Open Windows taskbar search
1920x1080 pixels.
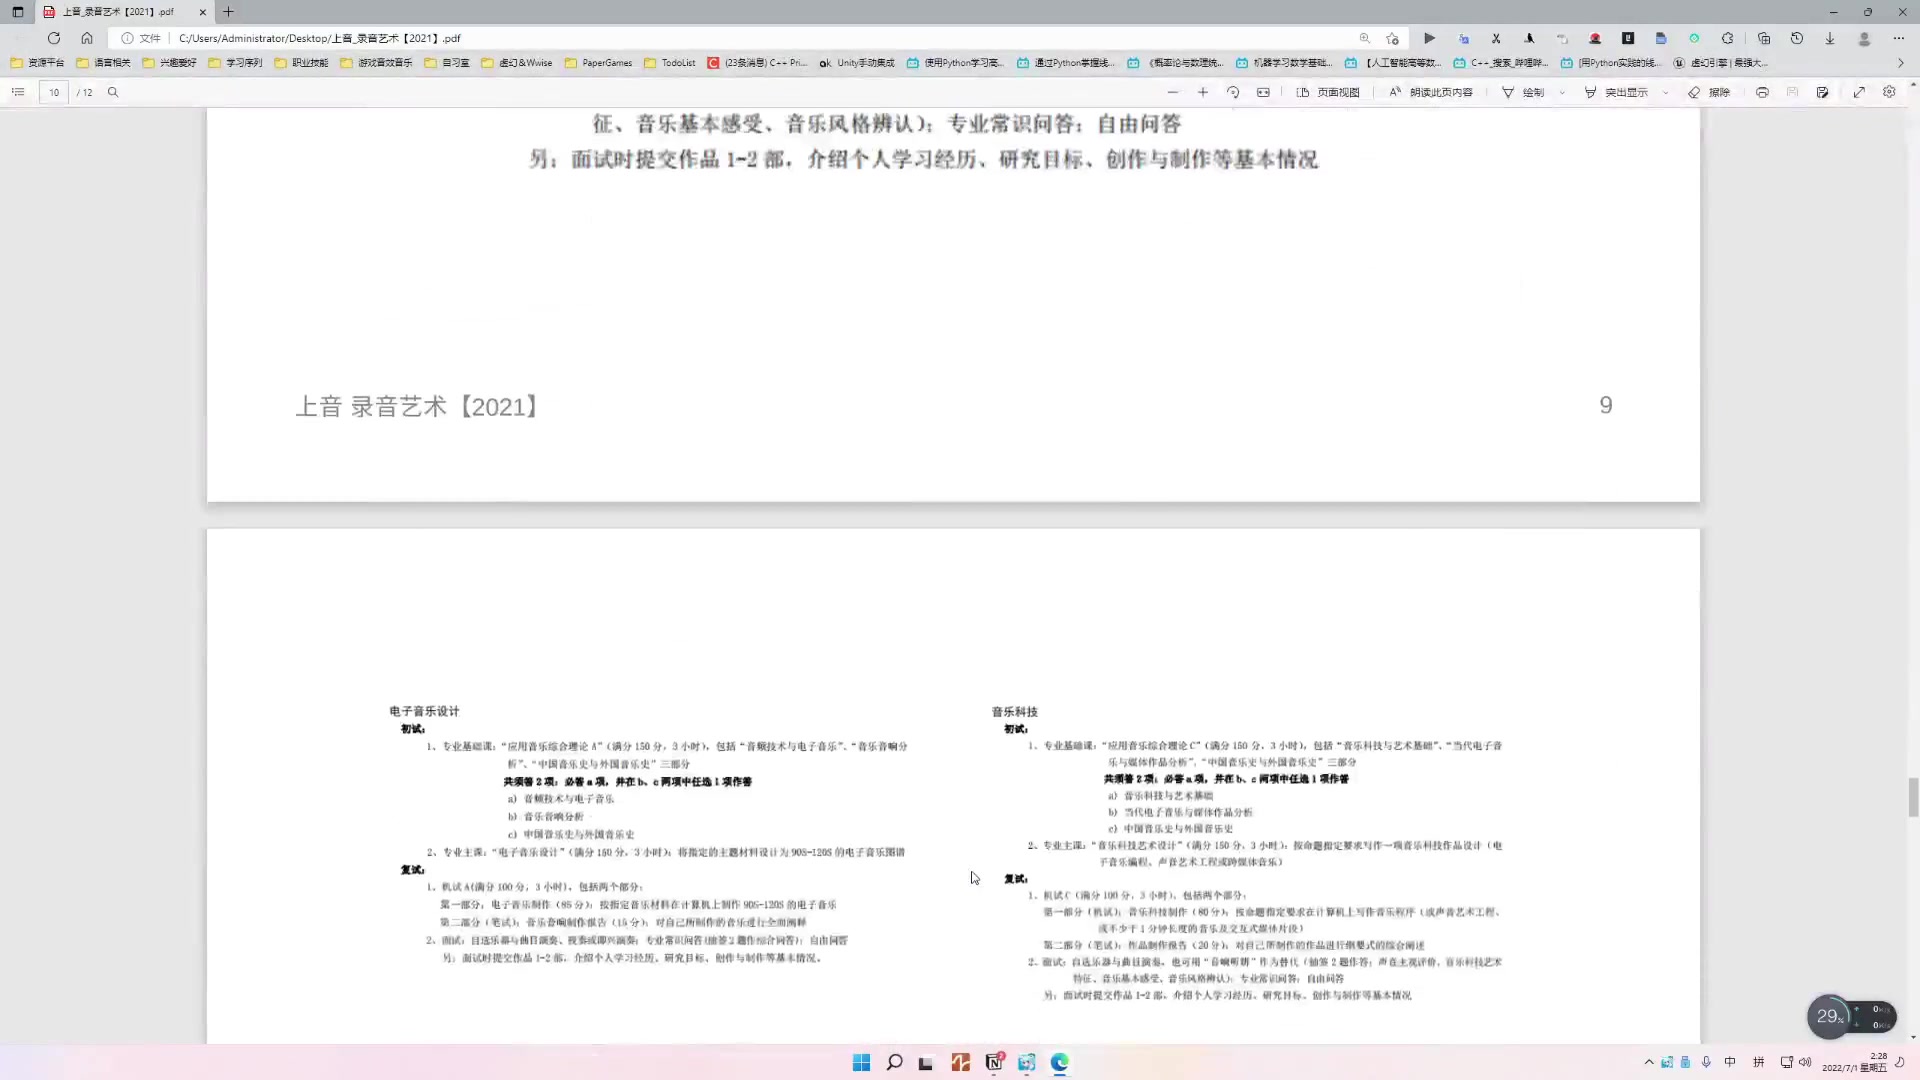[x=894, y=1062]
